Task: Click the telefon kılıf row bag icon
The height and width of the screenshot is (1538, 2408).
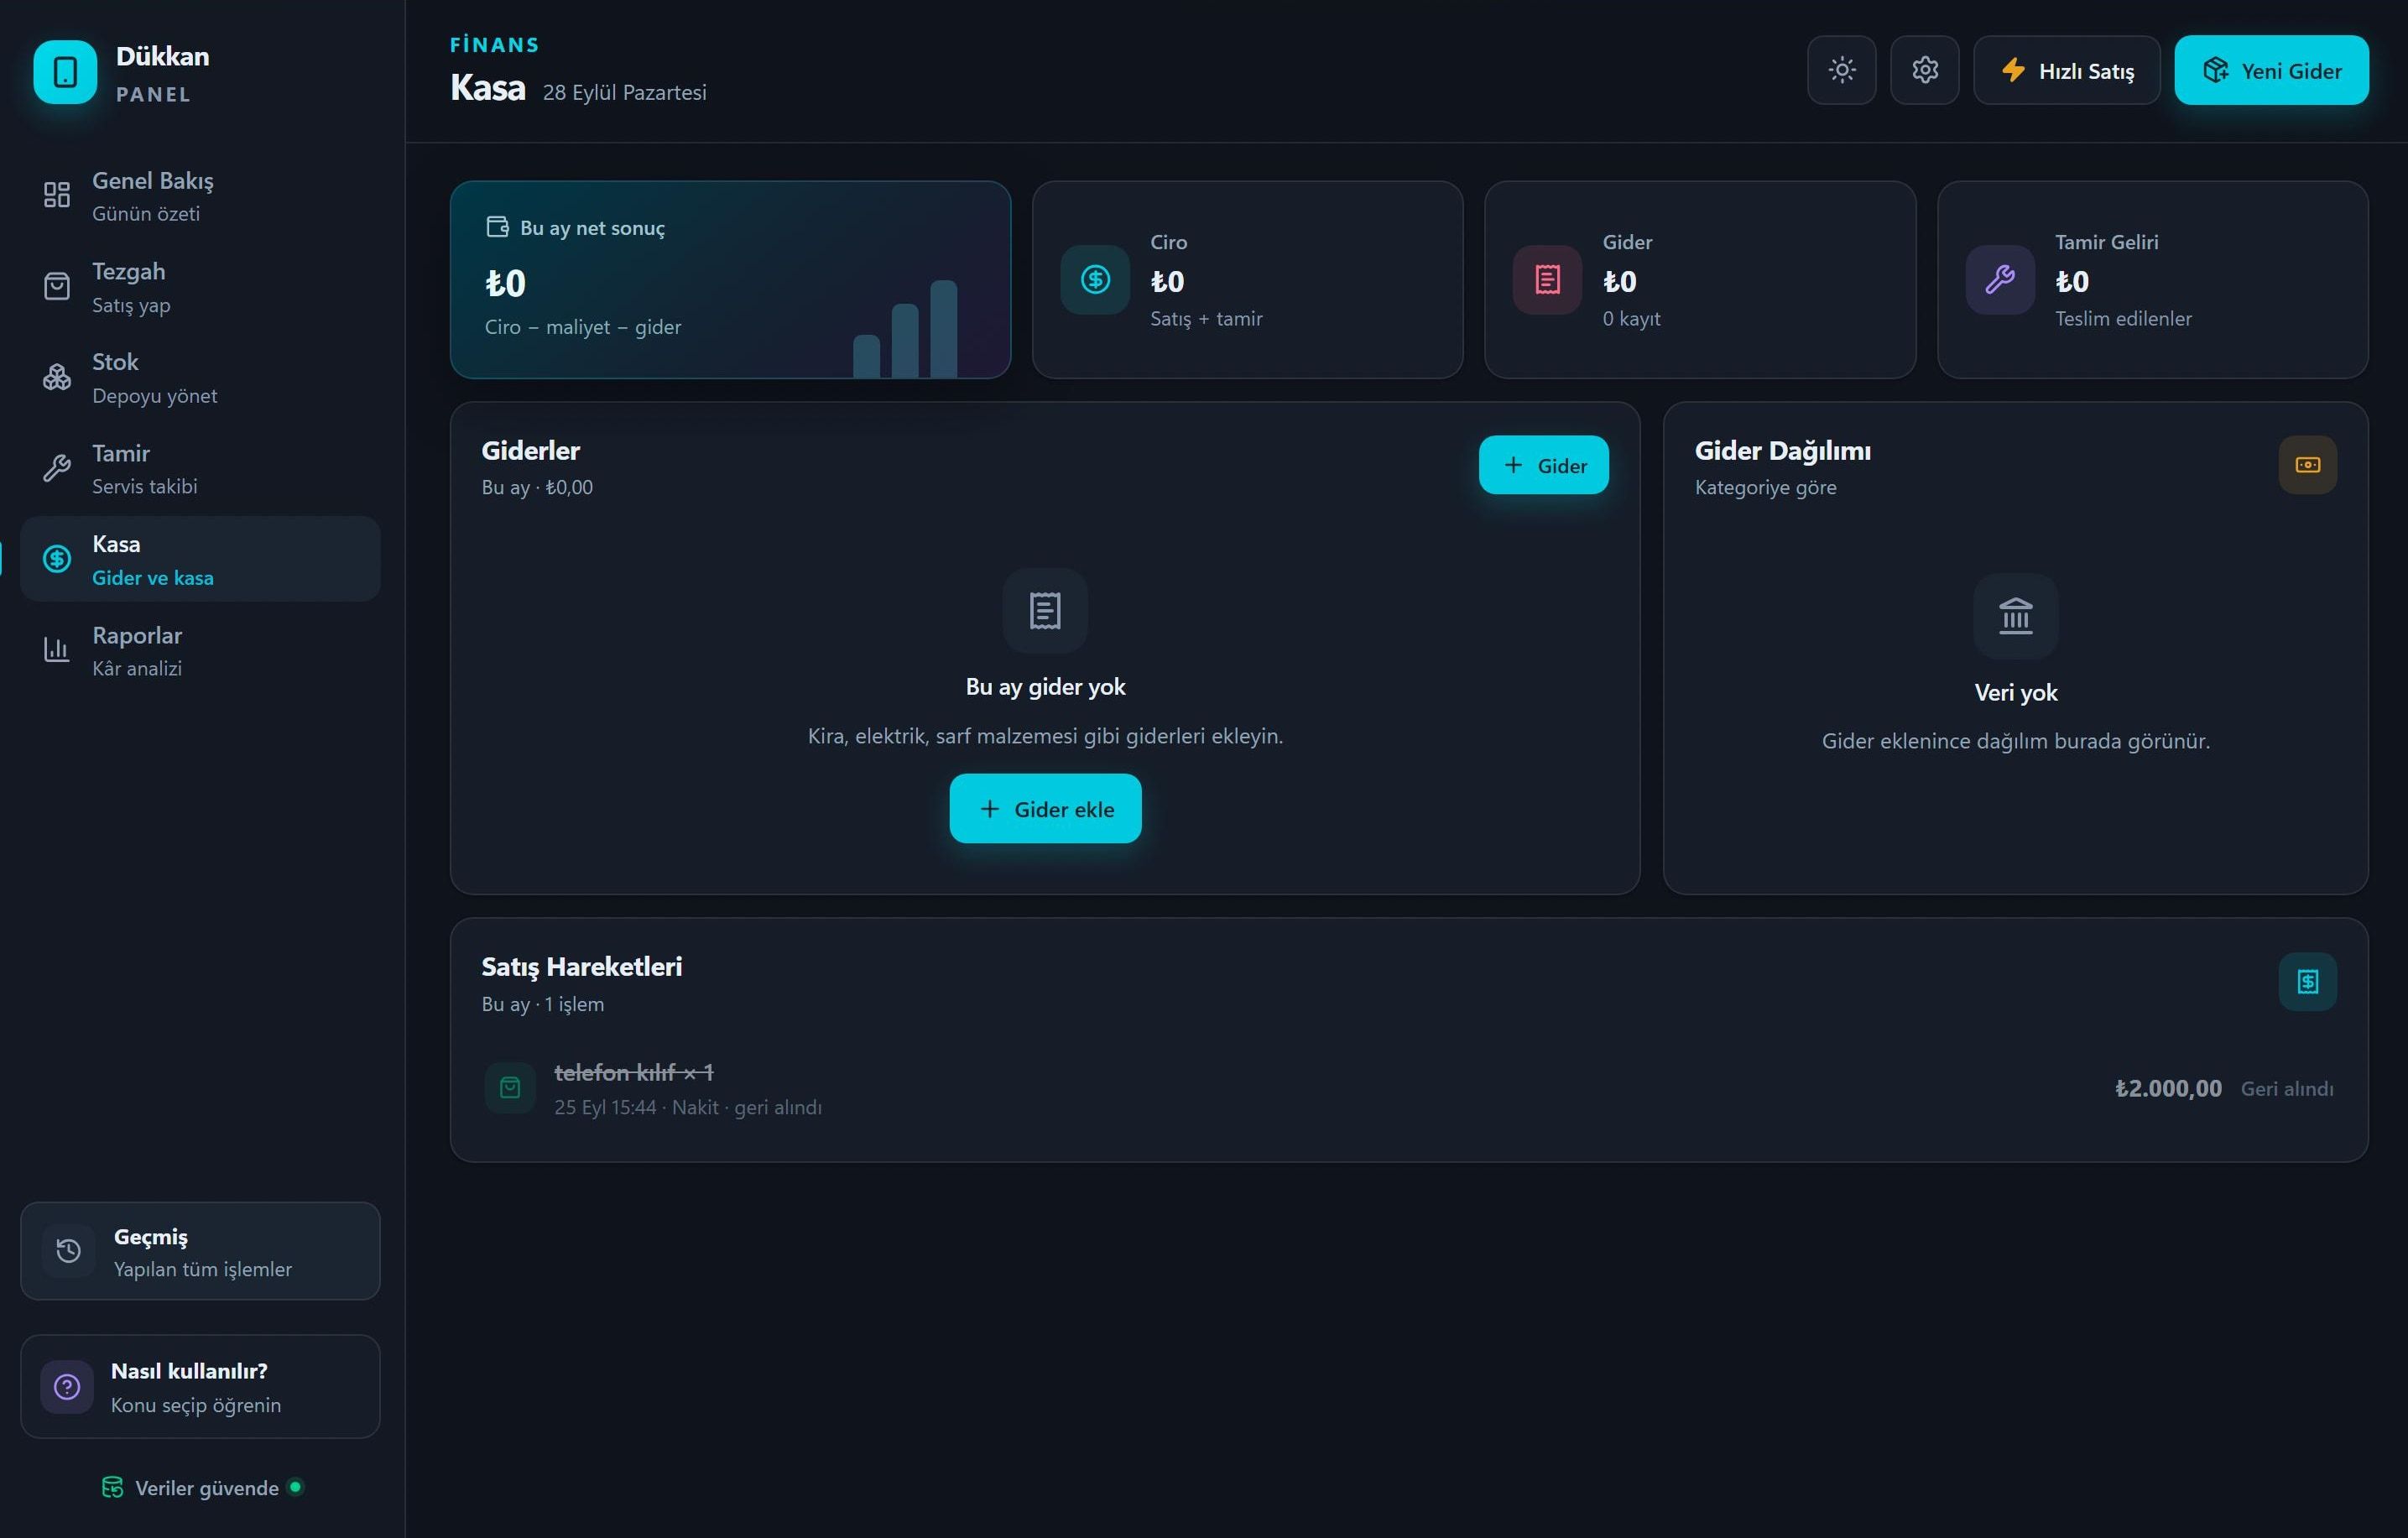Action: [510, 1088]
